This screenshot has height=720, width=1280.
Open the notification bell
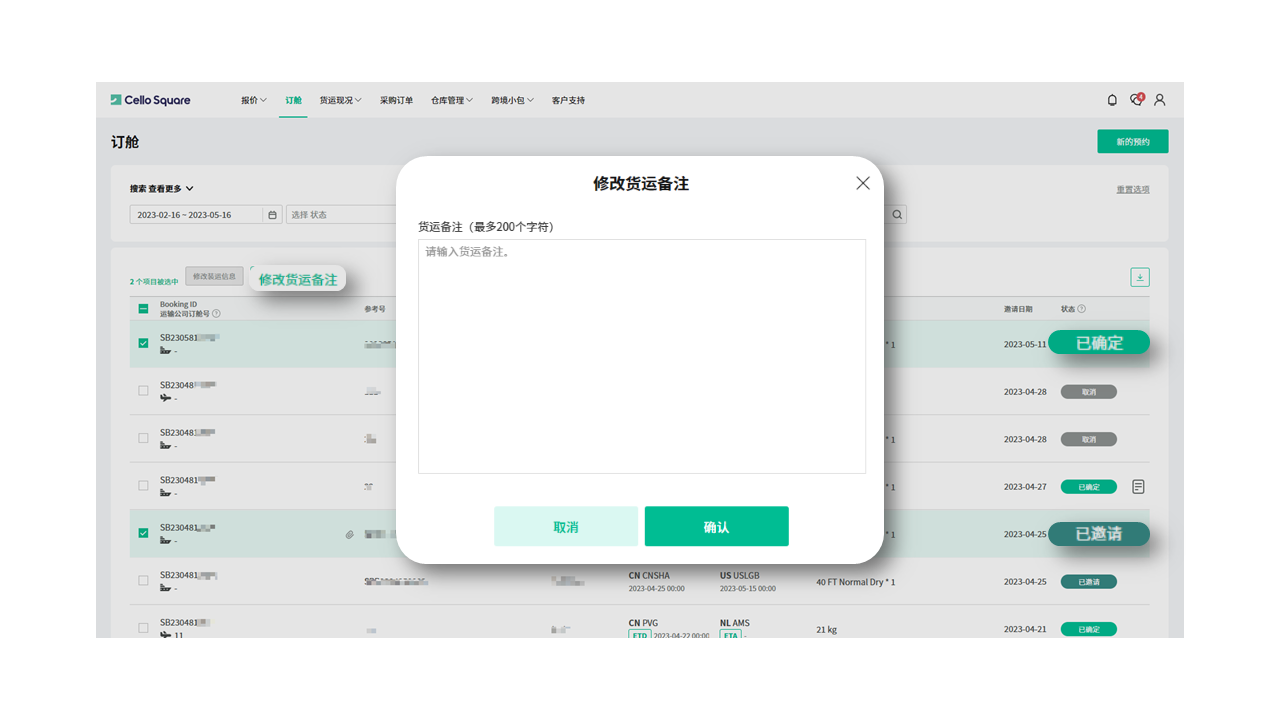[1112, 100]
